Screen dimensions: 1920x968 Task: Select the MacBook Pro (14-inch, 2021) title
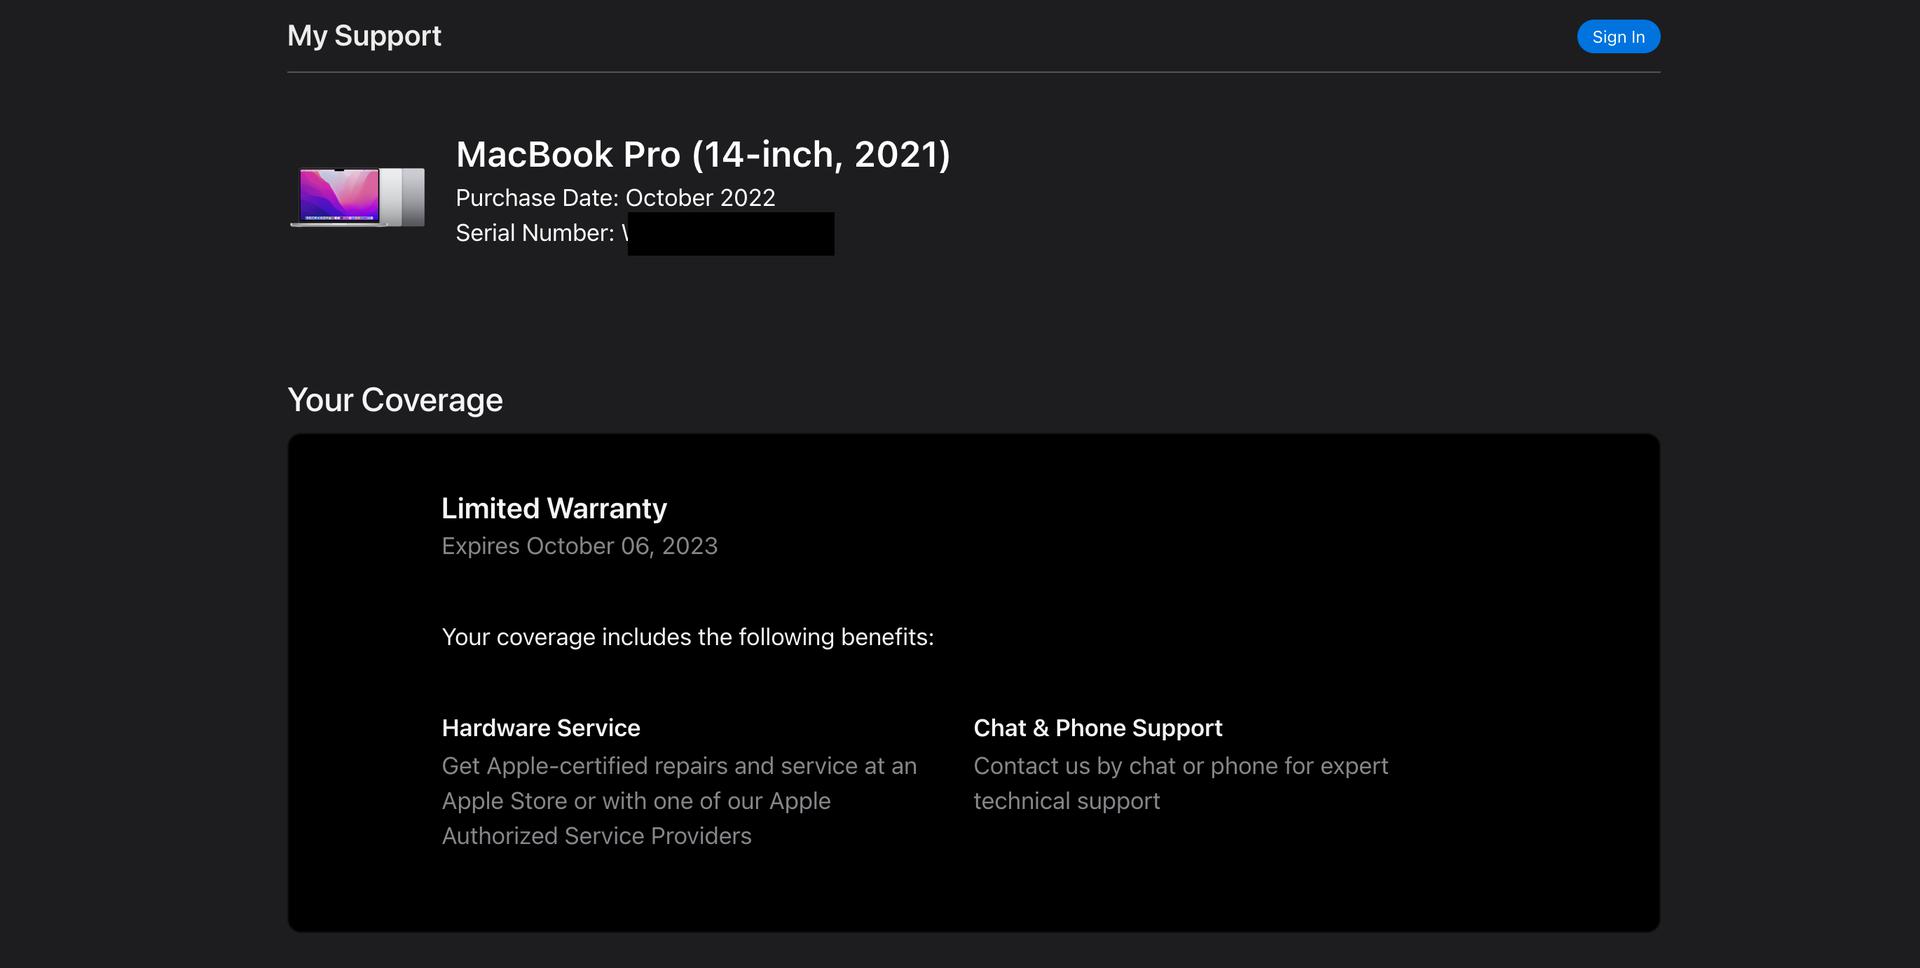click(703, 154)
